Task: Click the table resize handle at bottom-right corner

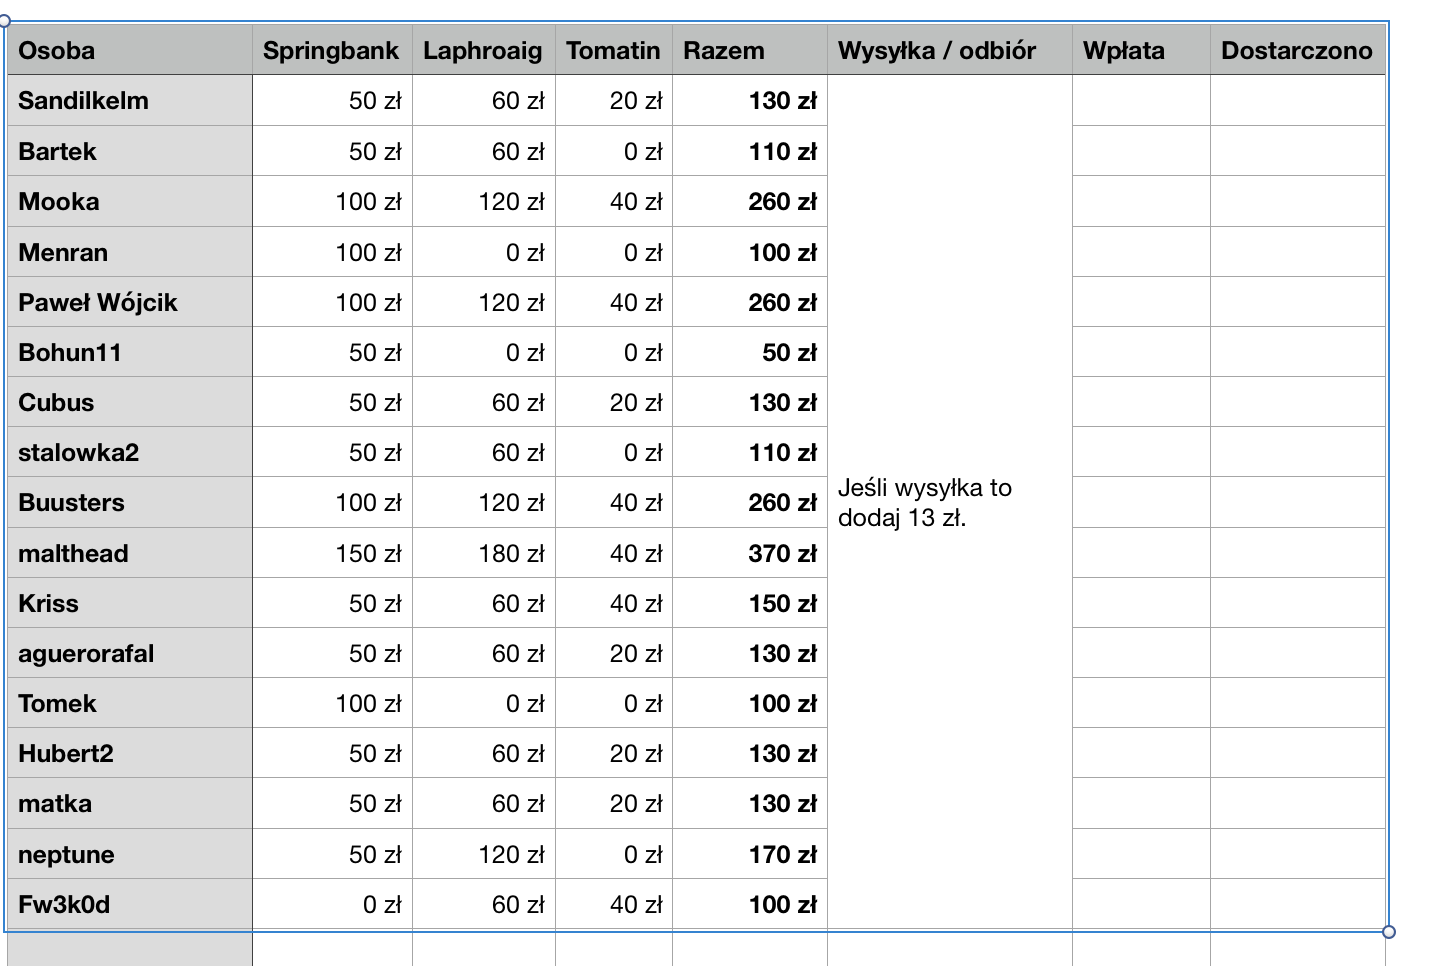Action: tap(1388, 932)
